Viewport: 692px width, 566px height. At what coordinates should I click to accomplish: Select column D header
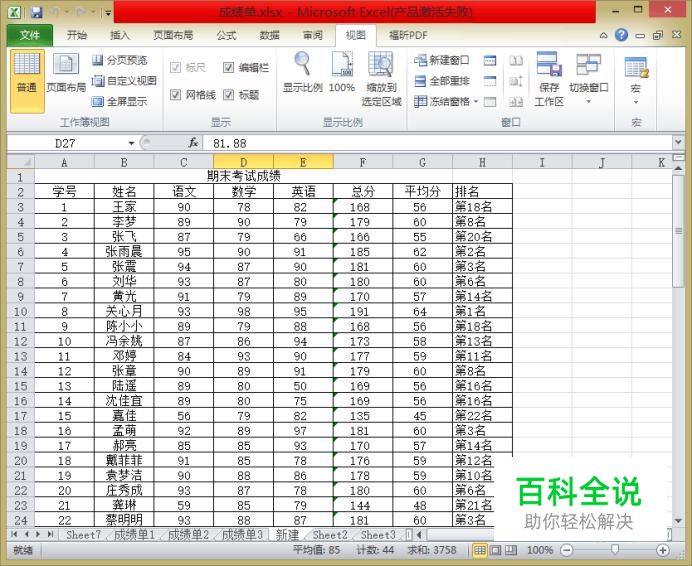(243, 162)
